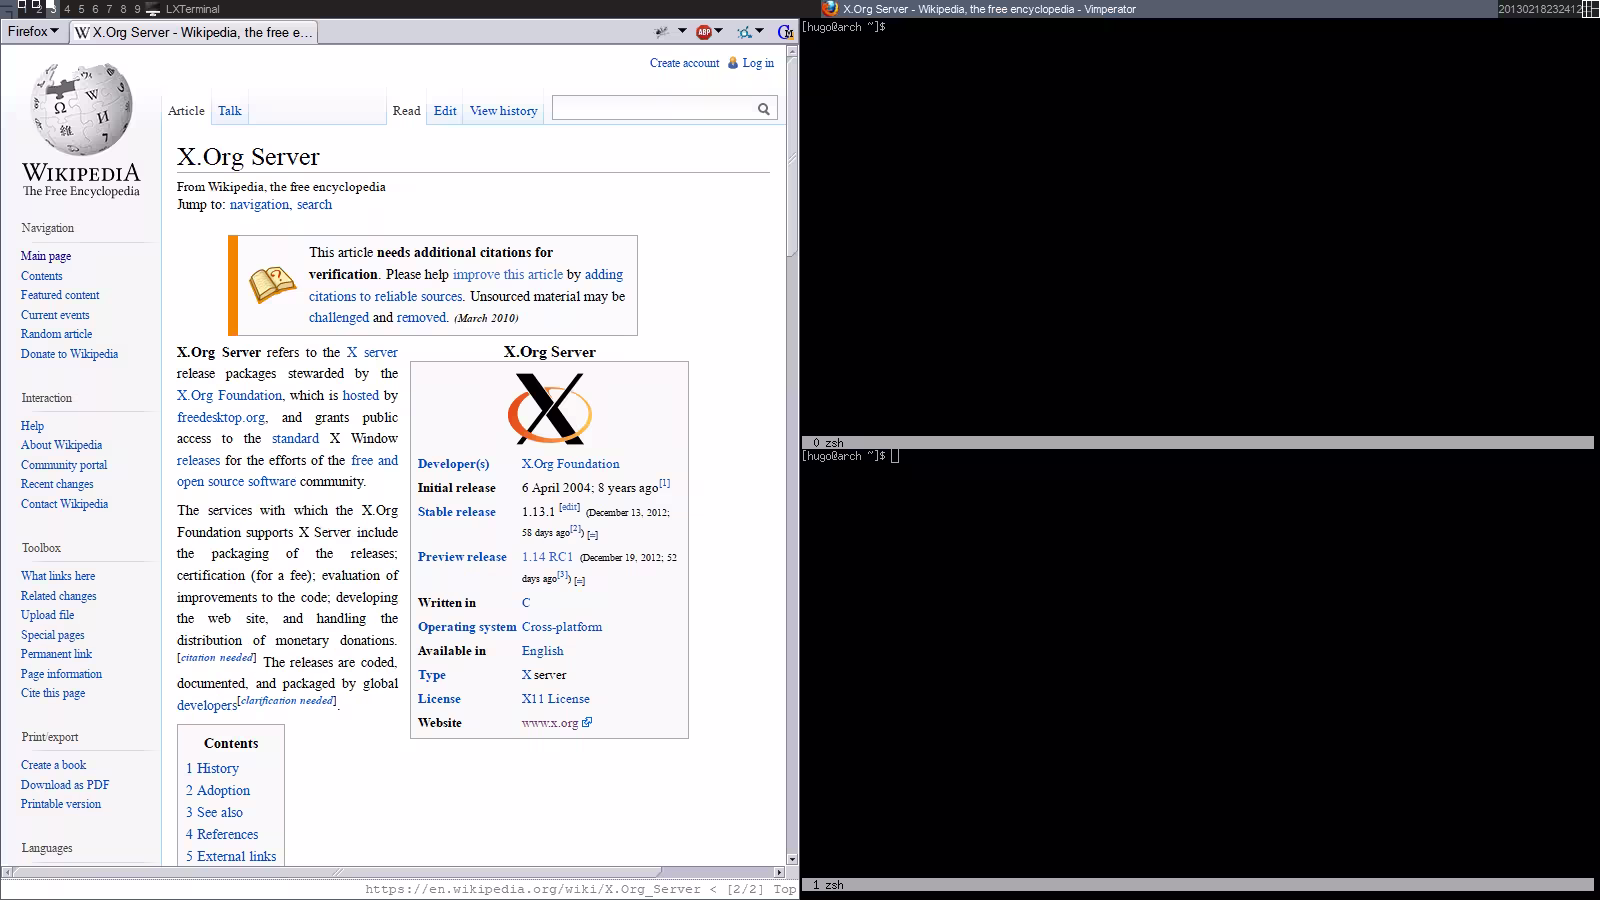
Task: Switch to workspace 7 in taskbar
Action: (109, 9)
